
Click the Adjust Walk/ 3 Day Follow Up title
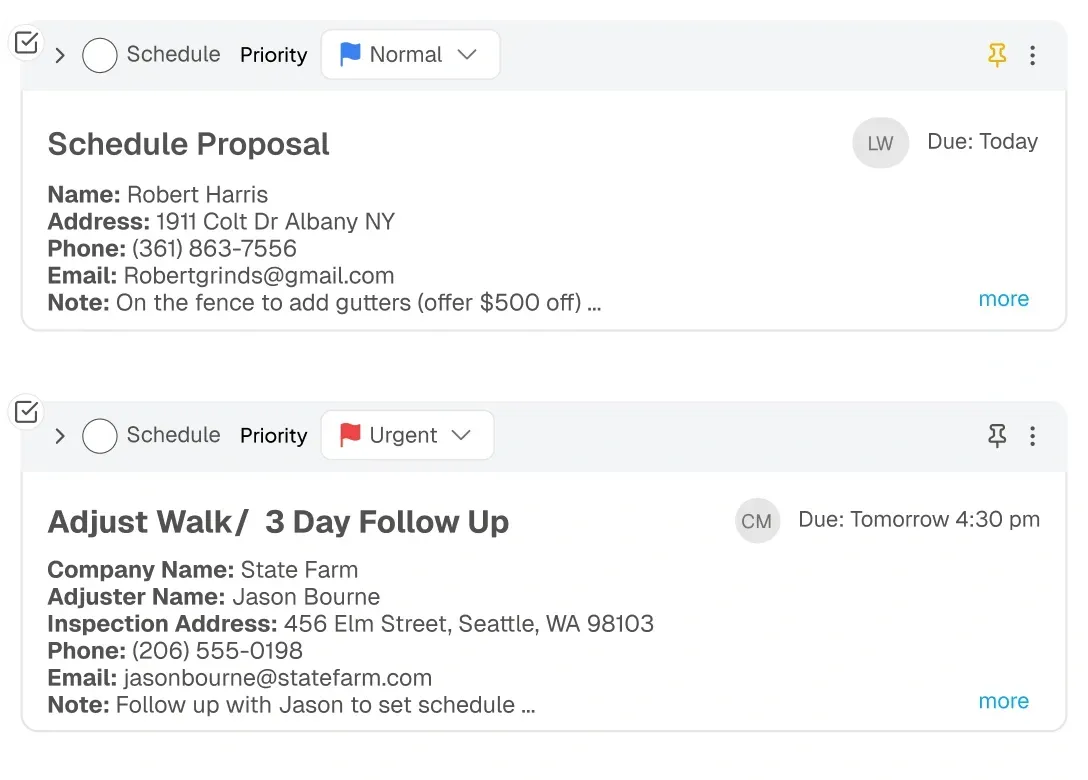278,522
